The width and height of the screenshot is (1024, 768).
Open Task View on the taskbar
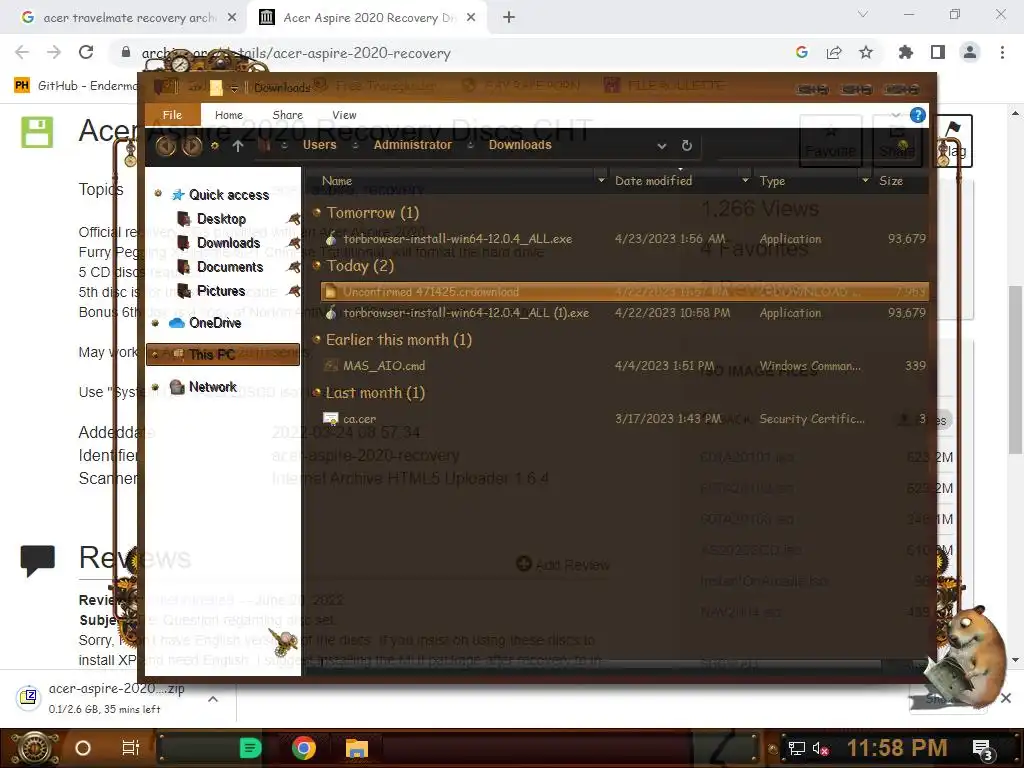pyautogui.click(x=131, y=748)
